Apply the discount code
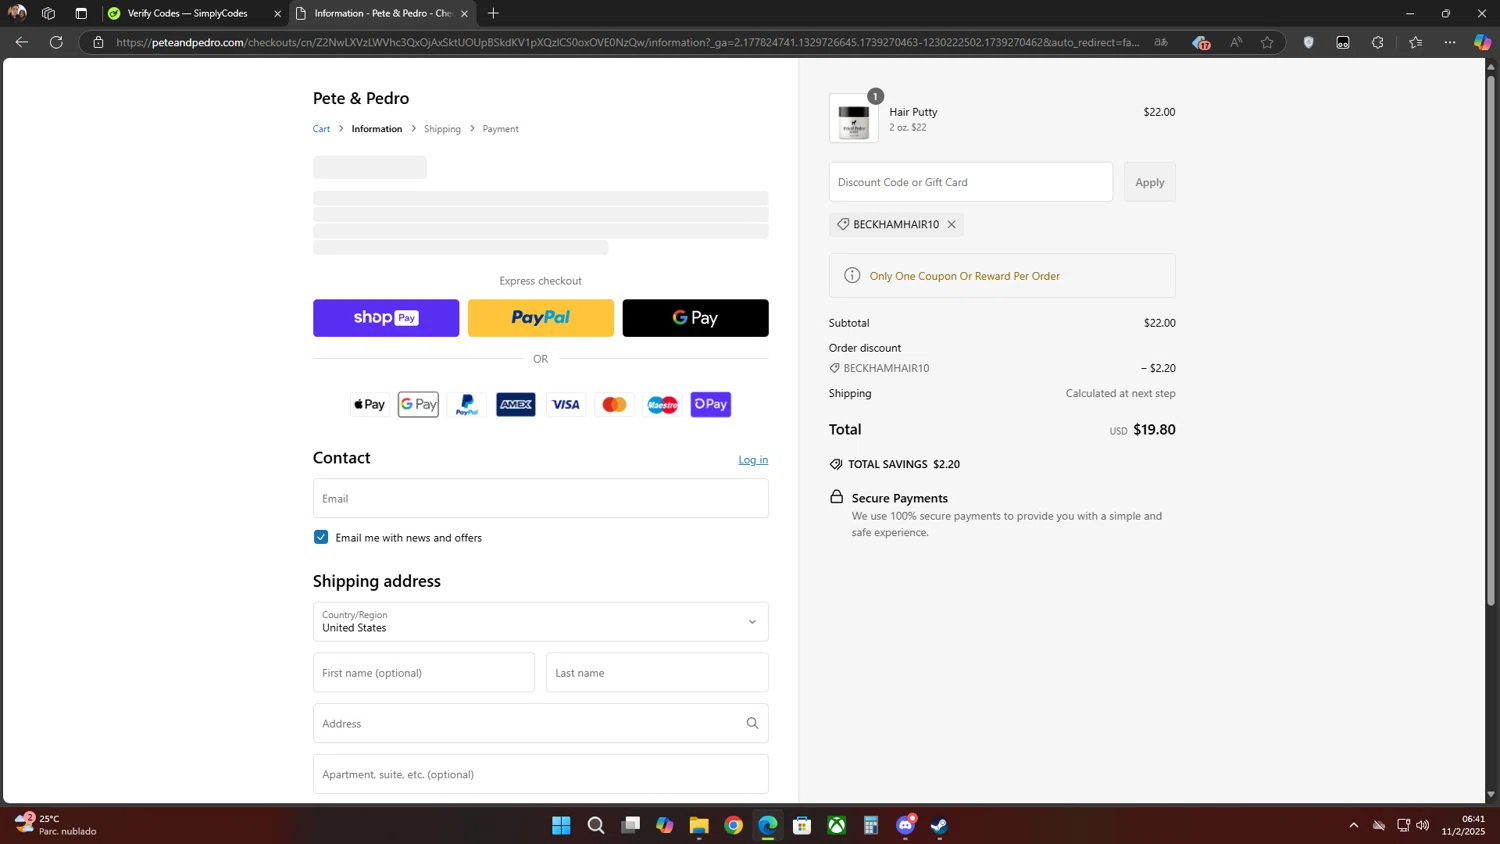 click(x=1150, y=182)
